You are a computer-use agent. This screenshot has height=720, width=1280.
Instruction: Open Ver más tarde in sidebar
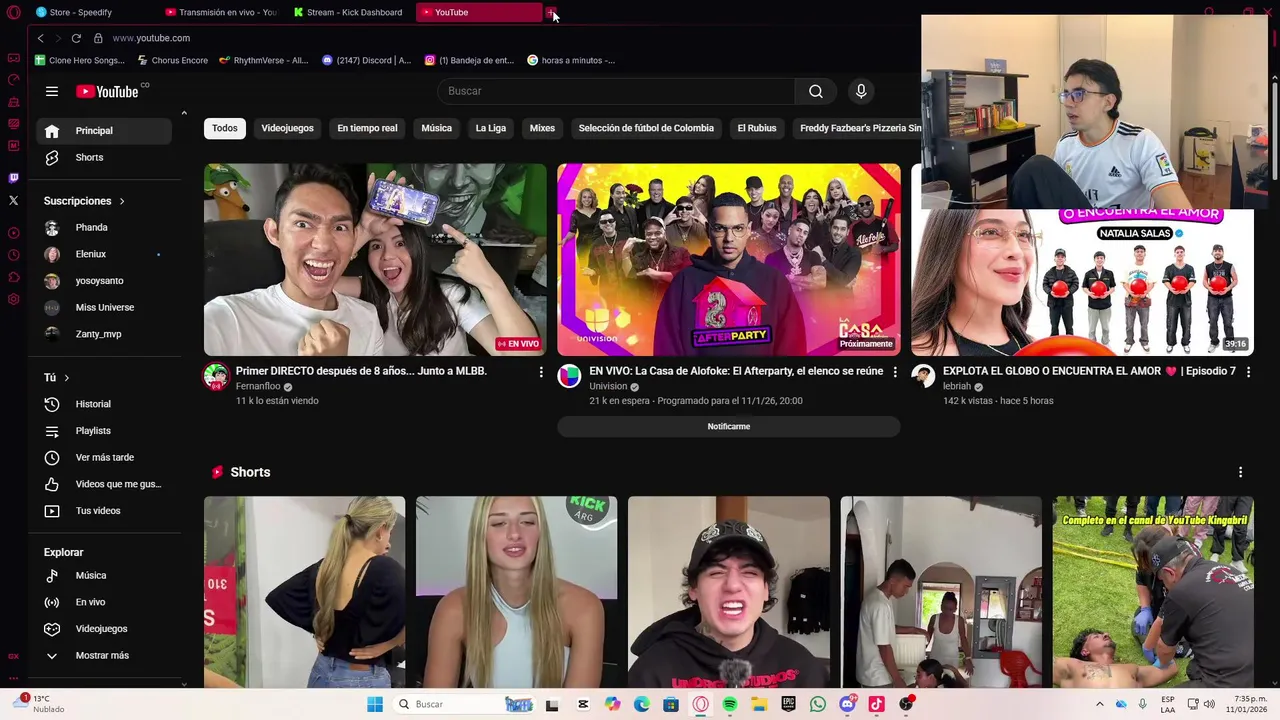pyautogui.click(x=102, y=457)
